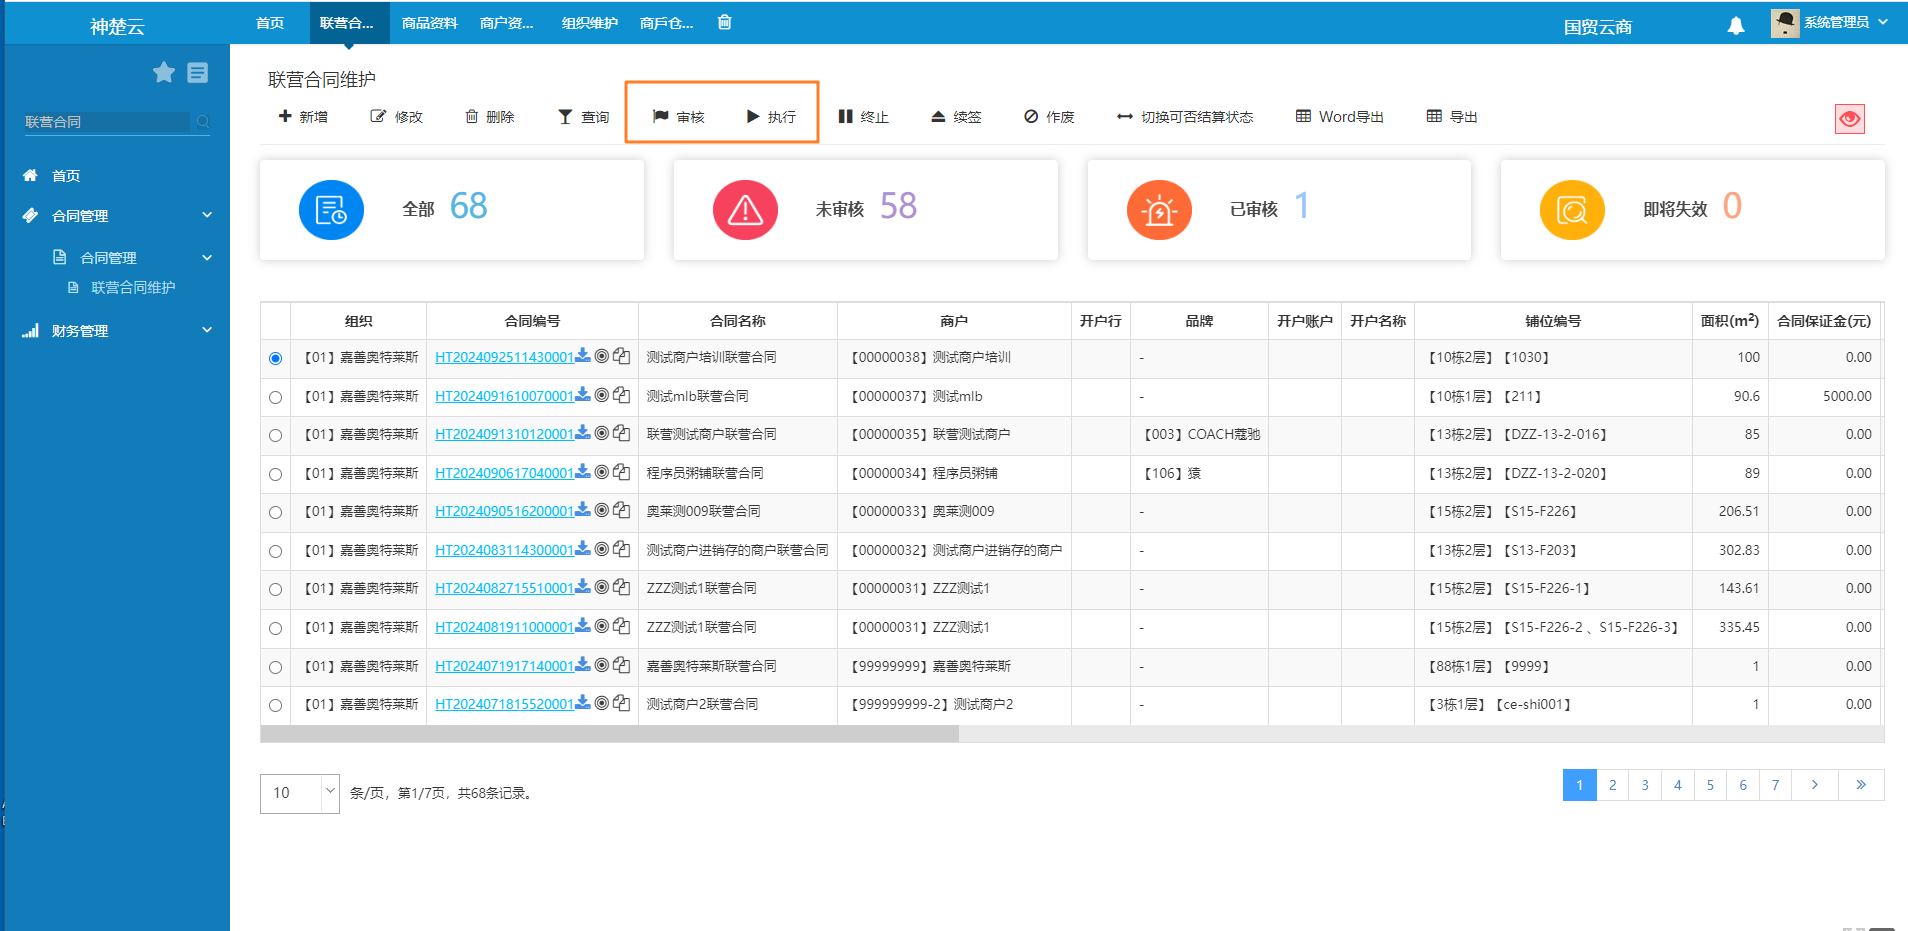
Task: Click 删除 toolbar button
Action: (x=490, y=117)
